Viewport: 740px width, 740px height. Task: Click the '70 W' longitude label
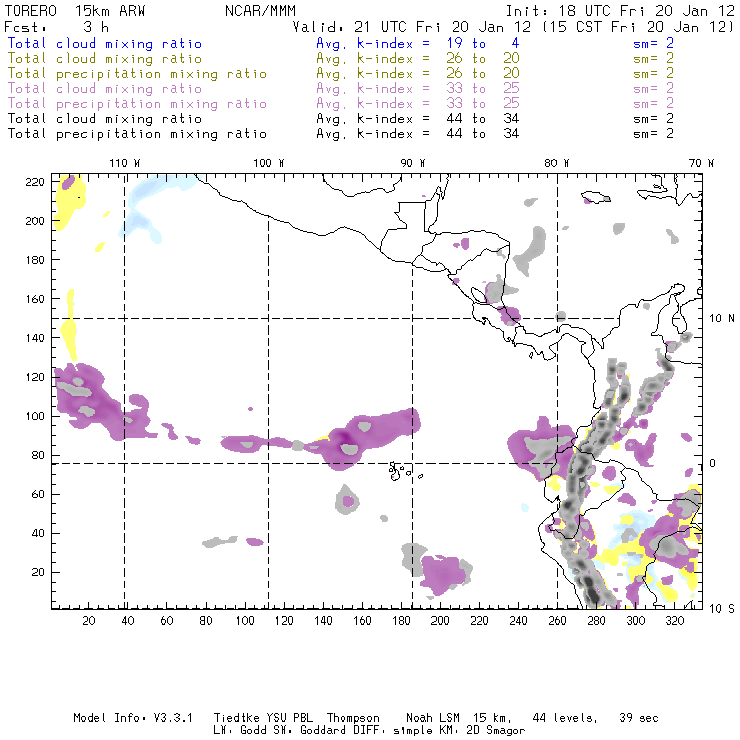(x=701, y=163)
